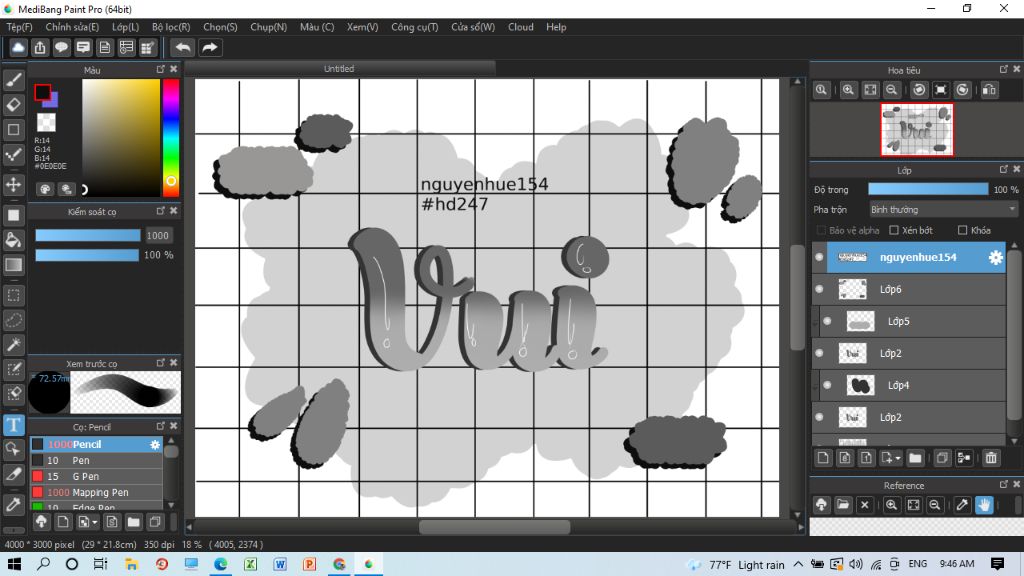Click the horizontal canvas scrollbar
Image resolution: width=1024 pixels, height=576 pixels.
point(494,526)
